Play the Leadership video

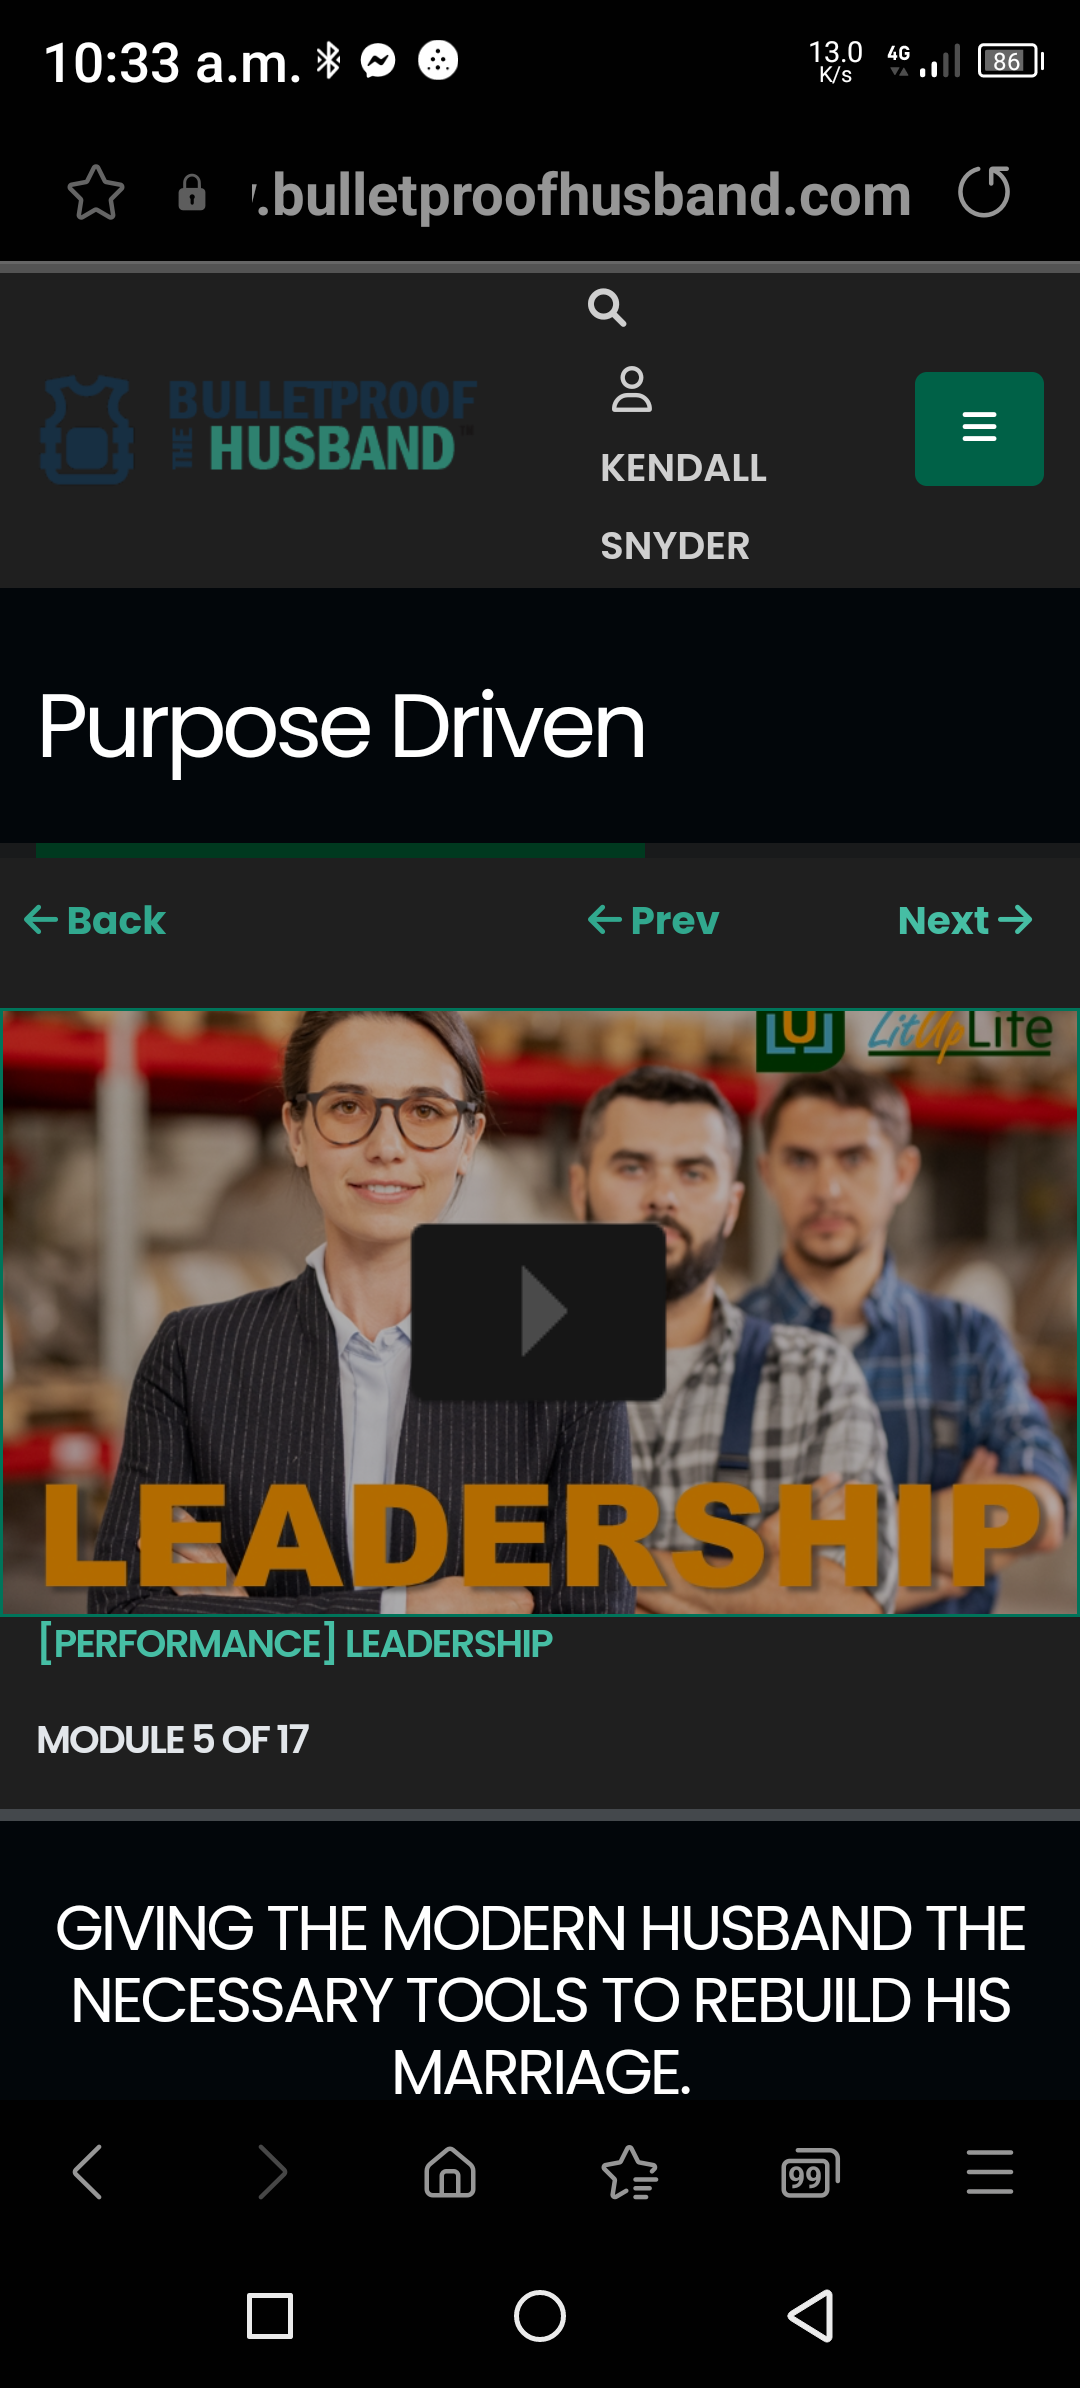tap(539, 1311)
